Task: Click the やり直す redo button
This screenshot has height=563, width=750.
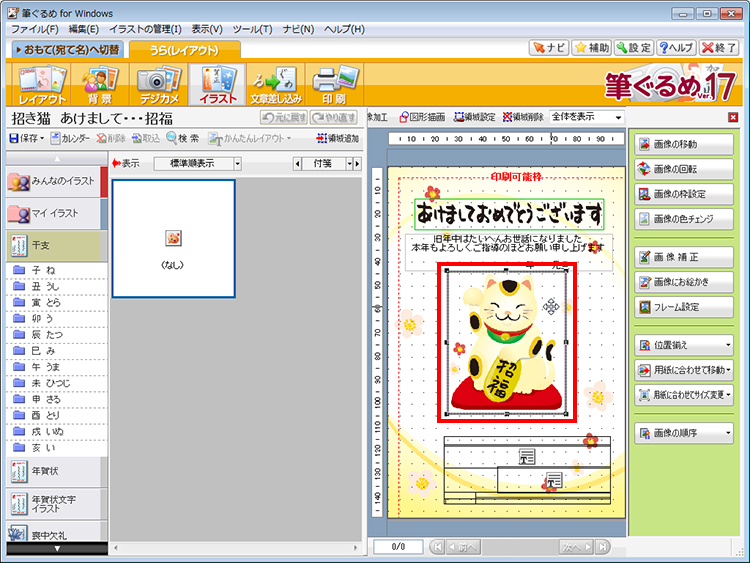Action: click(334, 117)
